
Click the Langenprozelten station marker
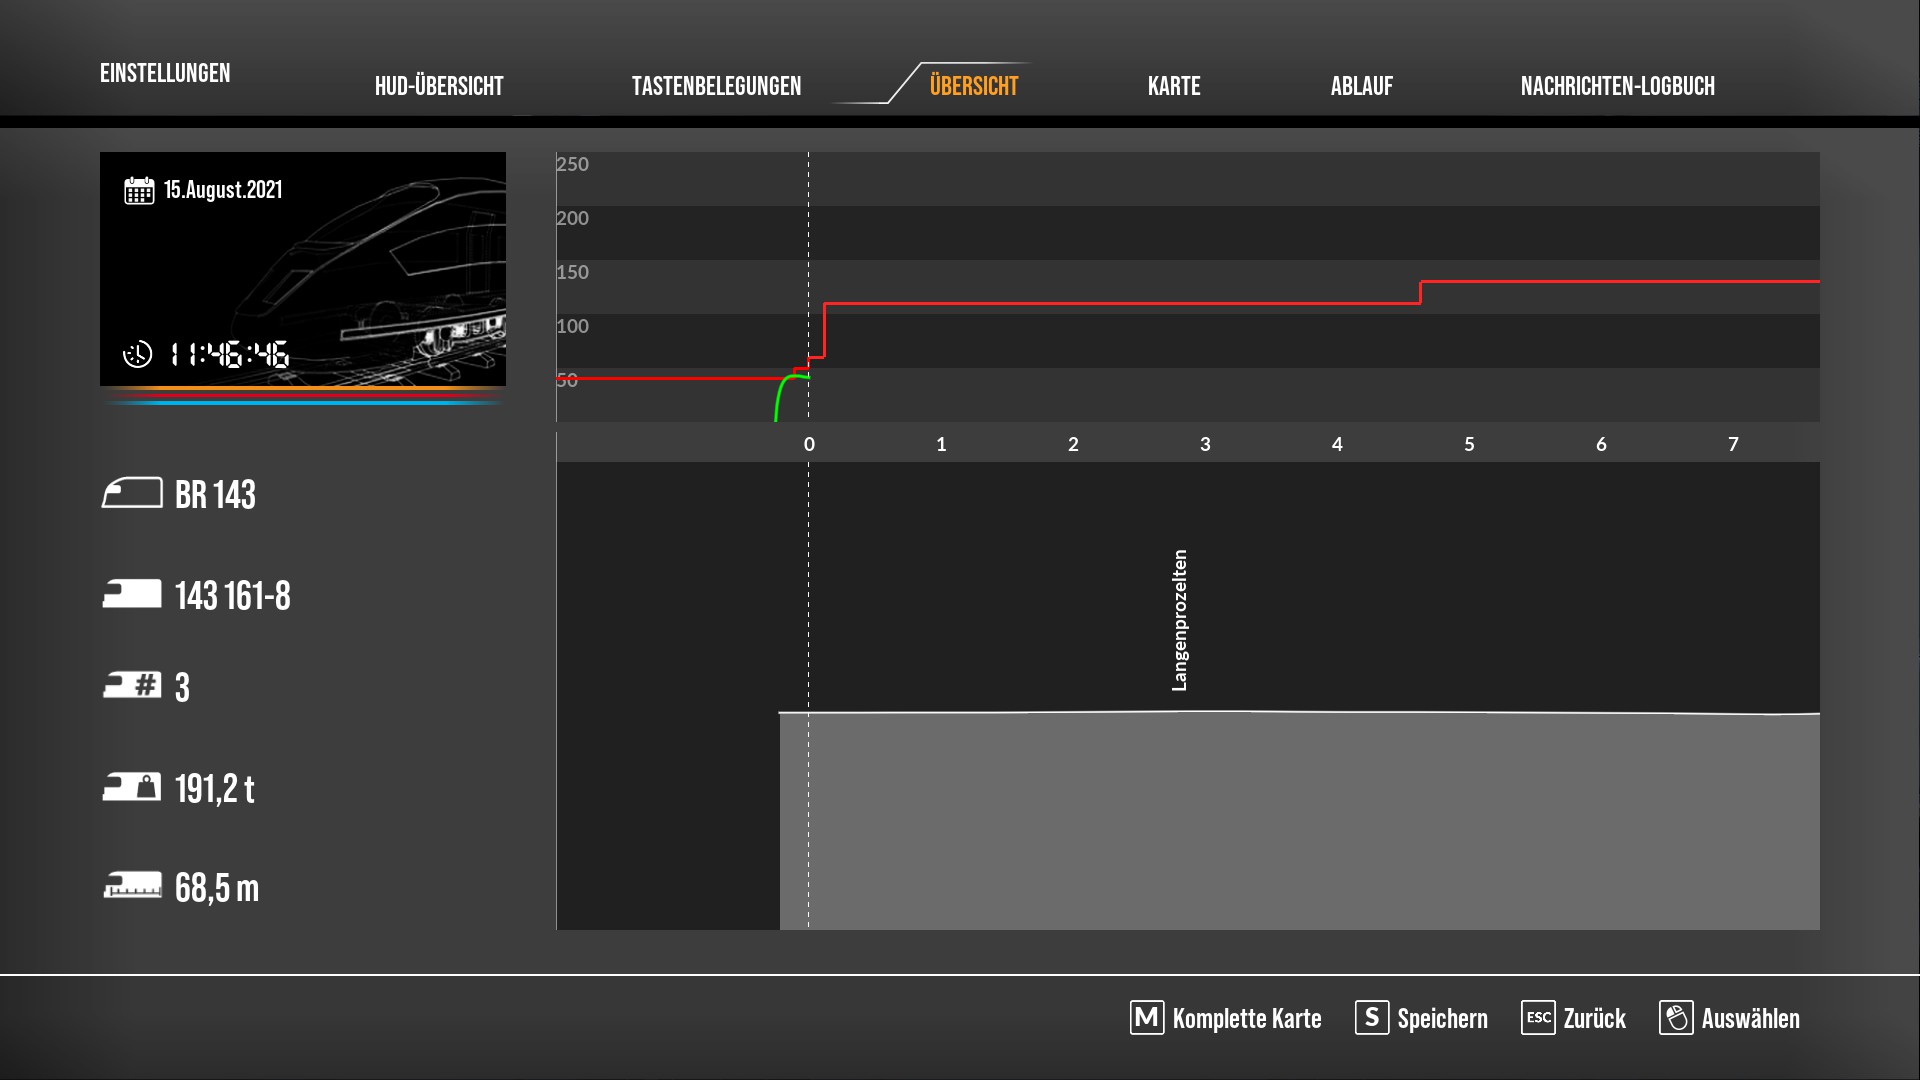pyautogui.click(x=1180, y=620)
